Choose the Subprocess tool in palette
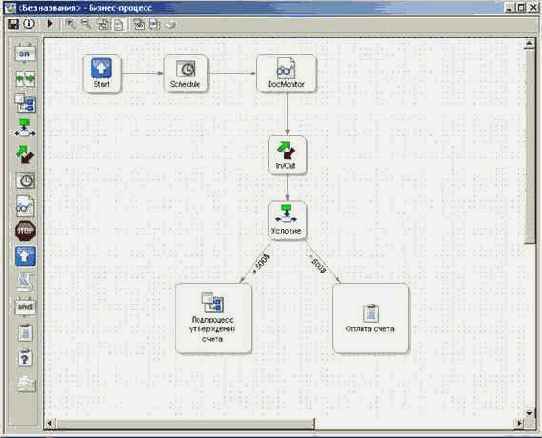The image size is (542, 438). (x=26, y=103)
